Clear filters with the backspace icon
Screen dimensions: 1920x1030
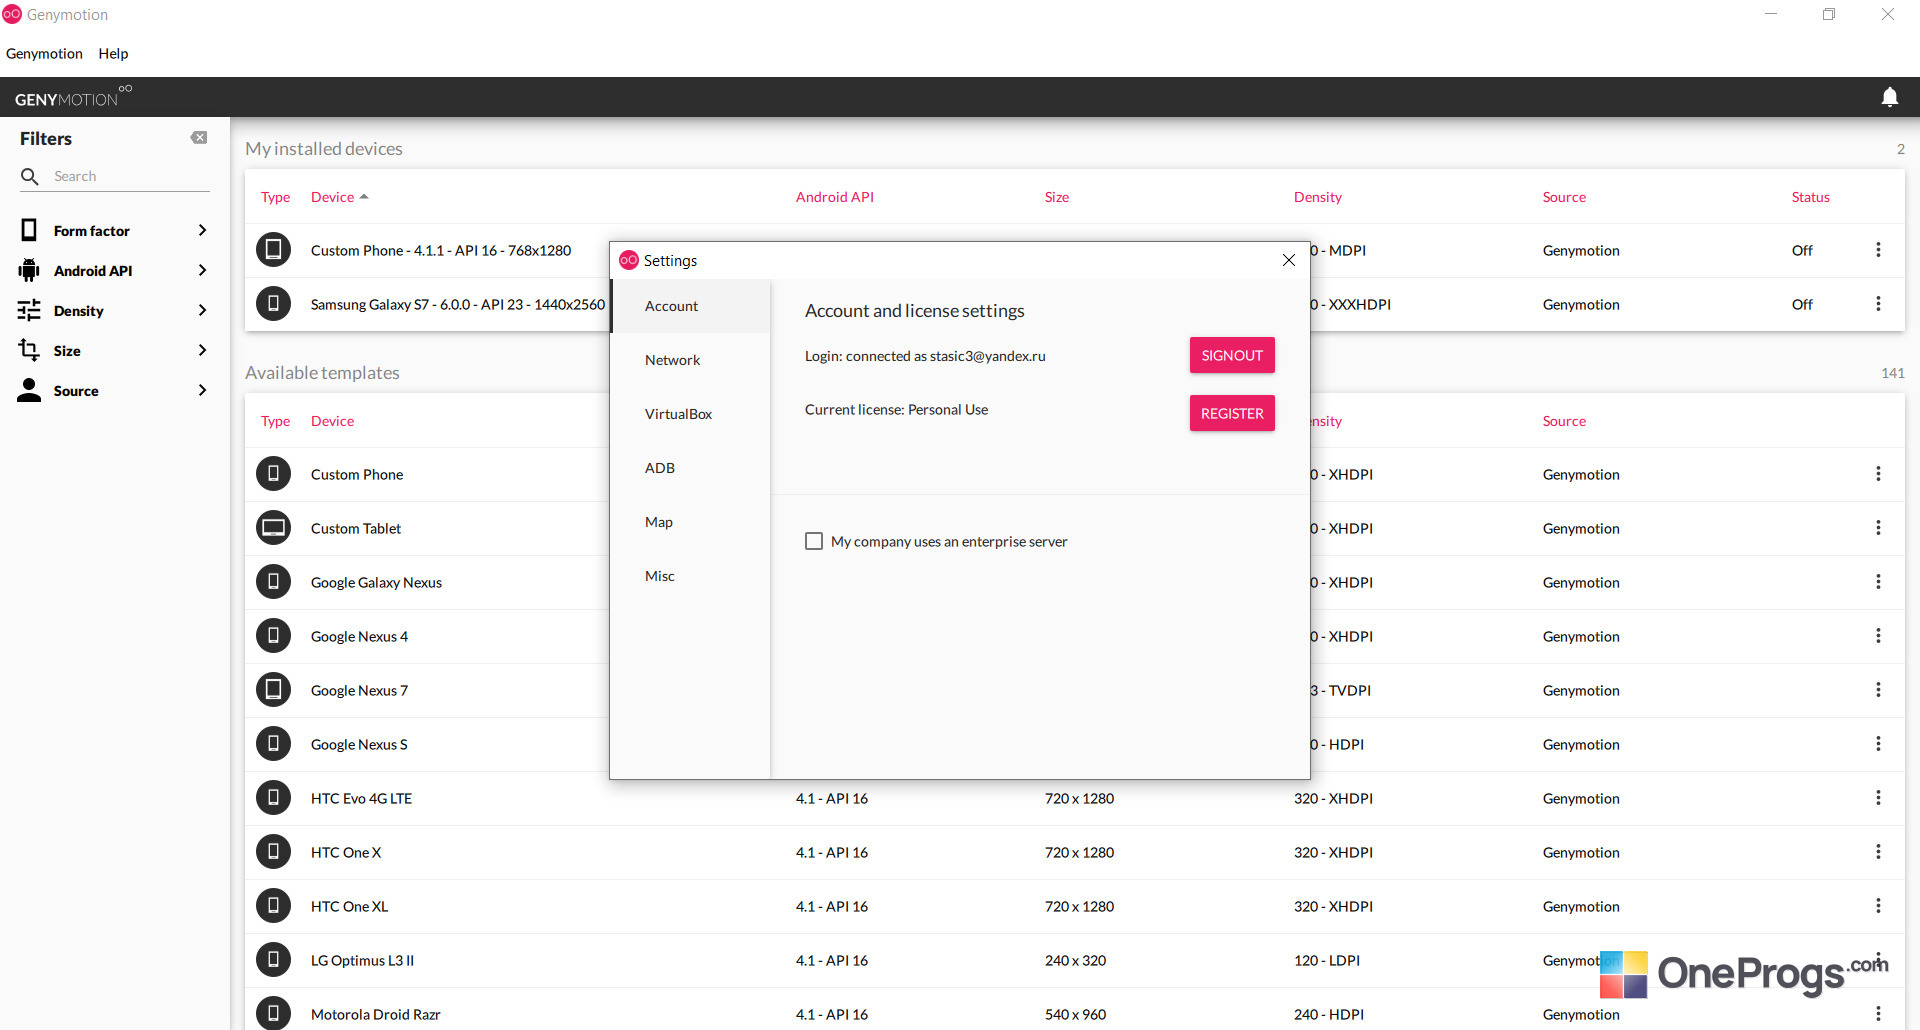pyautogui.click(x=199, y=138)
